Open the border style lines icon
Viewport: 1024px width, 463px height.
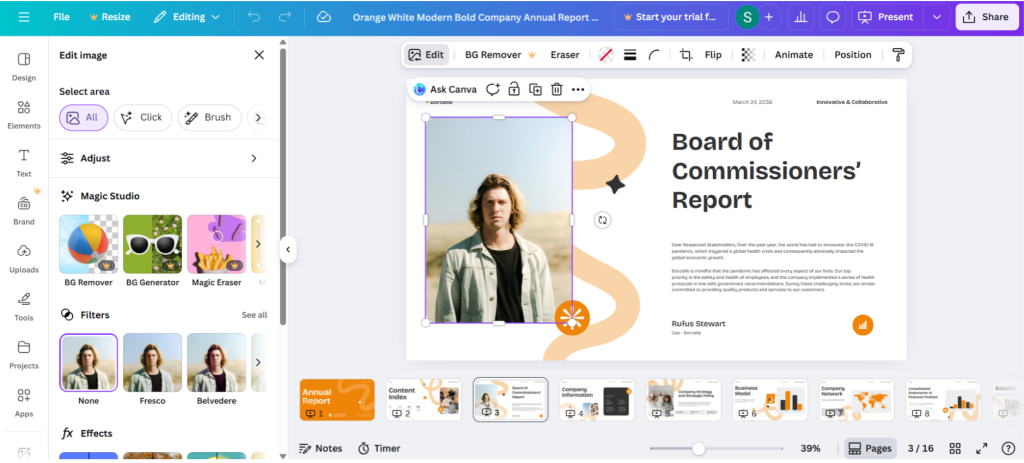click(630, 55)
